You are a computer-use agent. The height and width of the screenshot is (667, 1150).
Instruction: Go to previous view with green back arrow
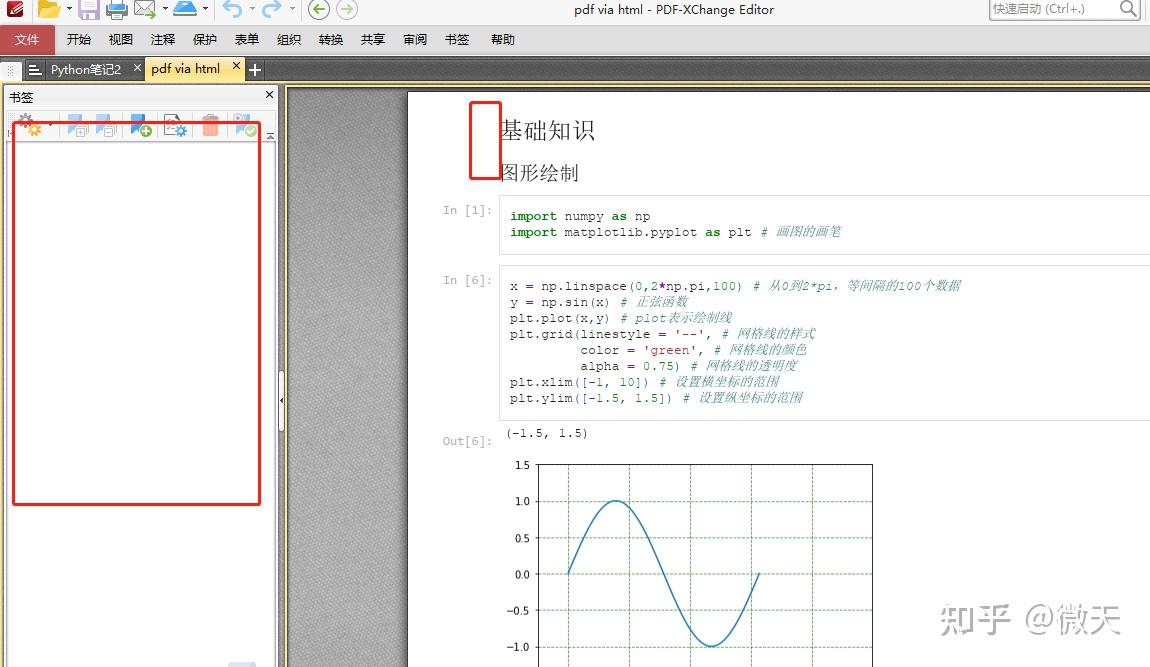point(320,11)
